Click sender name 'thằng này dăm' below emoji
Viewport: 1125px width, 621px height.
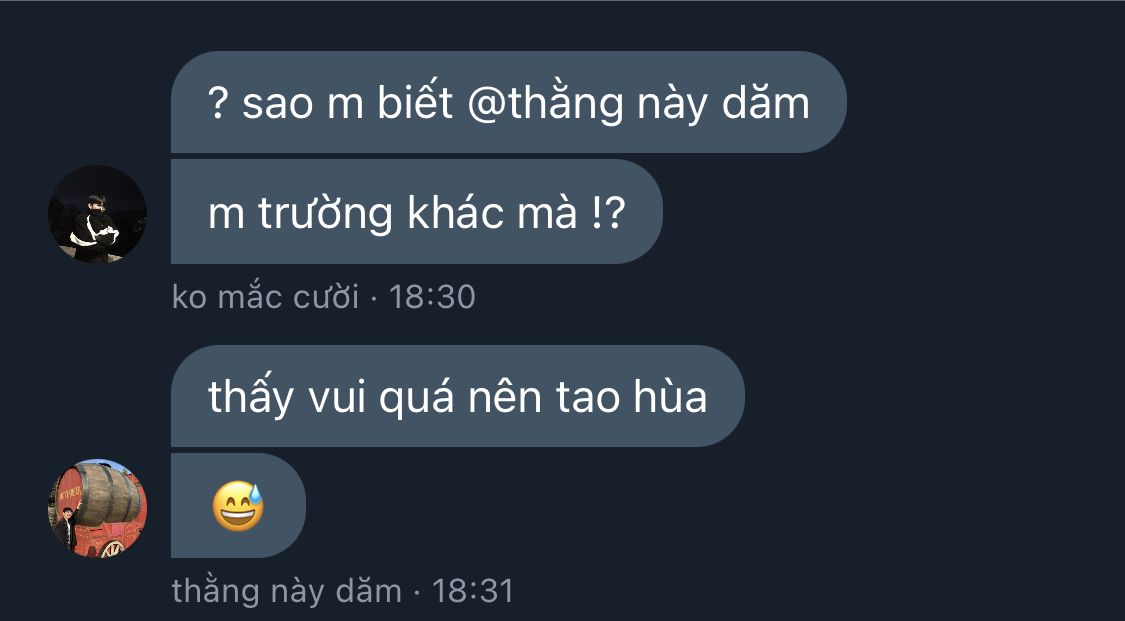(x=287, y=591)
